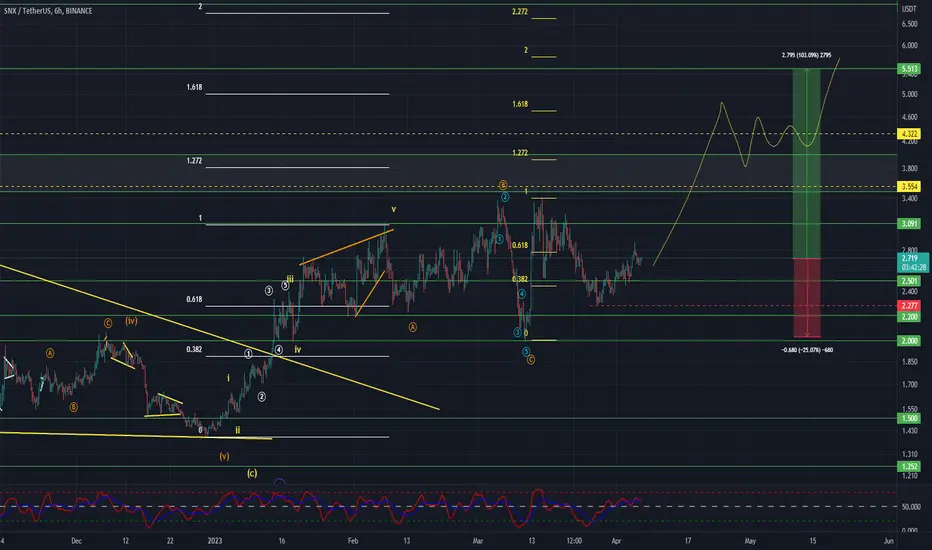Select the white 0.382 Fibonacci retracement label
Viewport: 932px width, 550px height.
tap(194, 350)
